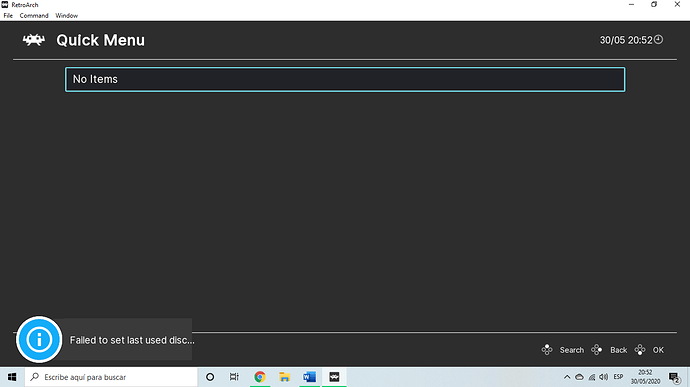Open the volume tray icon
Viewport: 690px width, 387px height.
[x=604, y=377]
